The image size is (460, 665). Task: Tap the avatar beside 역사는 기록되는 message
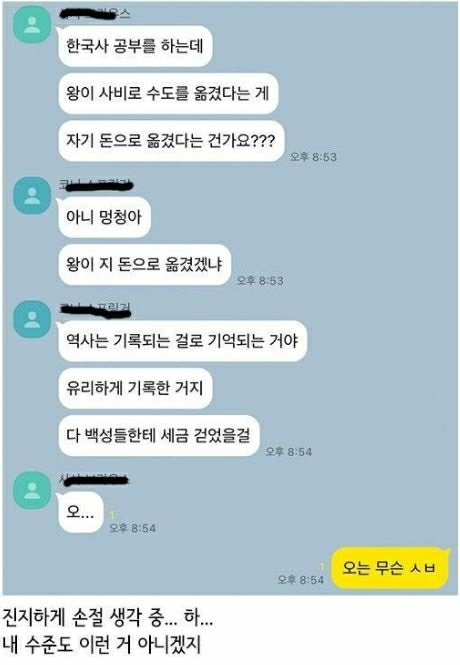[32, 319]
